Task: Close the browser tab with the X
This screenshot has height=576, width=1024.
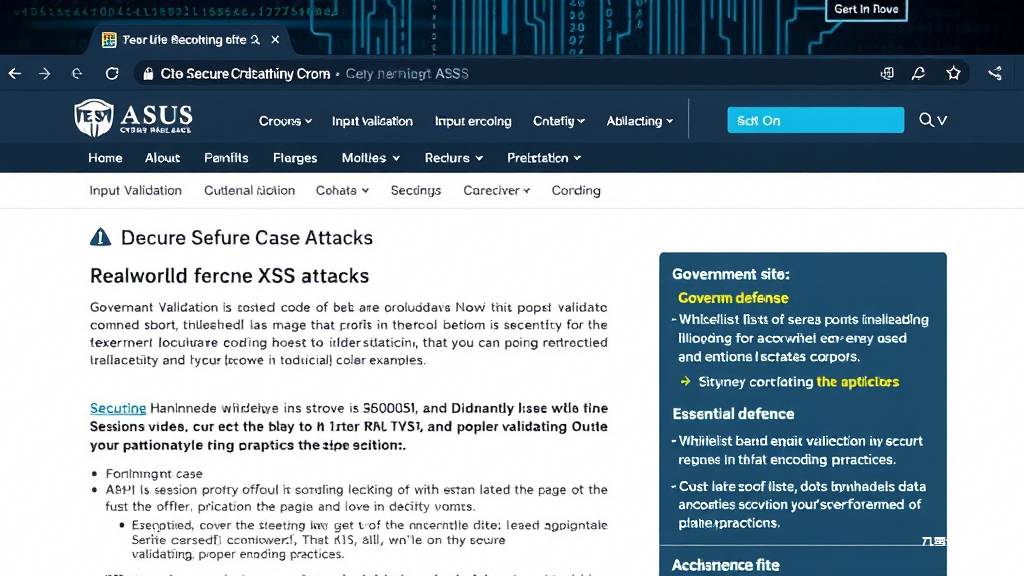Action: (275, 40)
